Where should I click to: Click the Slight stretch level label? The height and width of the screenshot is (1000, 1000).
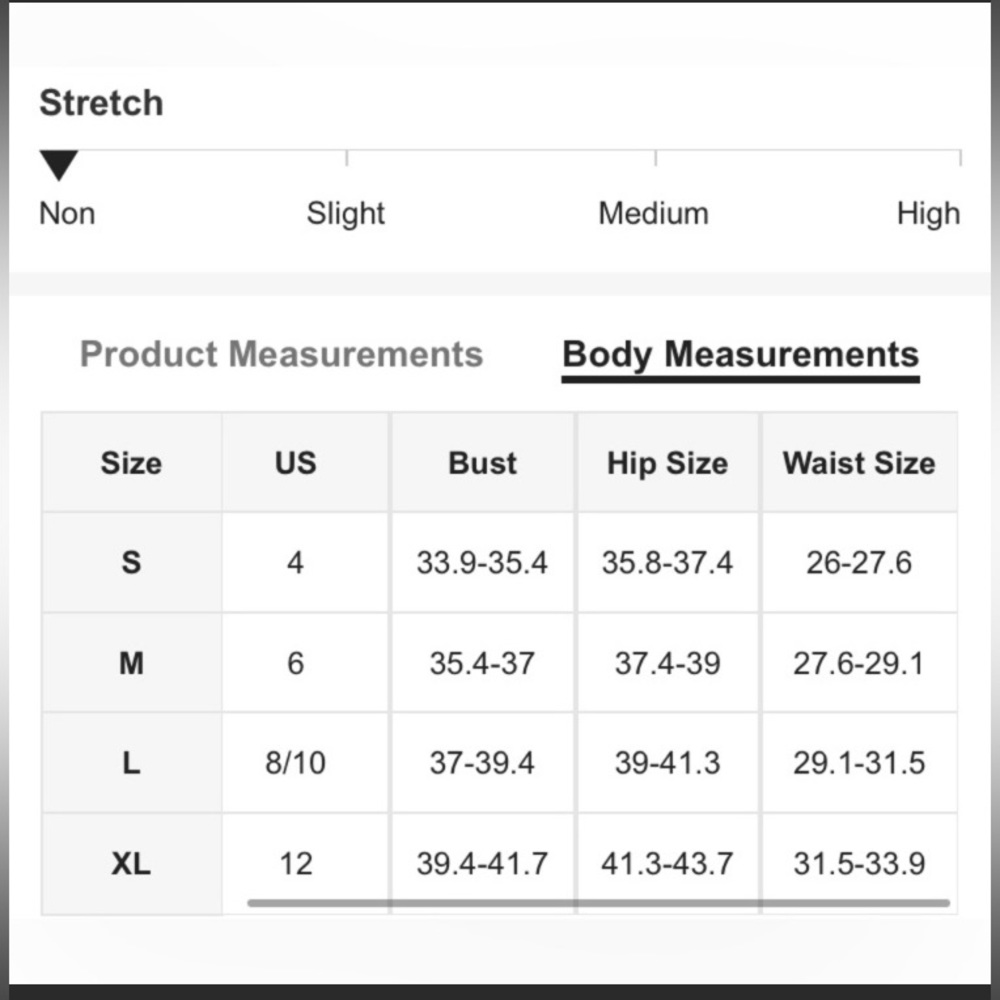pyautogui.click(x=346, y=214)
